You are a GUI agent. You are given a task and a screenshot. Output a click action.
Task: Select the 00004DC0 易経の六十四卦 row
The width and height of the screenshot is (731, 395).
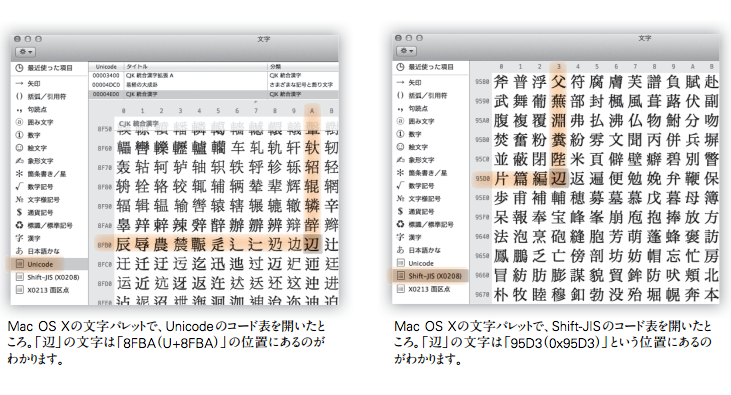(x=214, y=84)
